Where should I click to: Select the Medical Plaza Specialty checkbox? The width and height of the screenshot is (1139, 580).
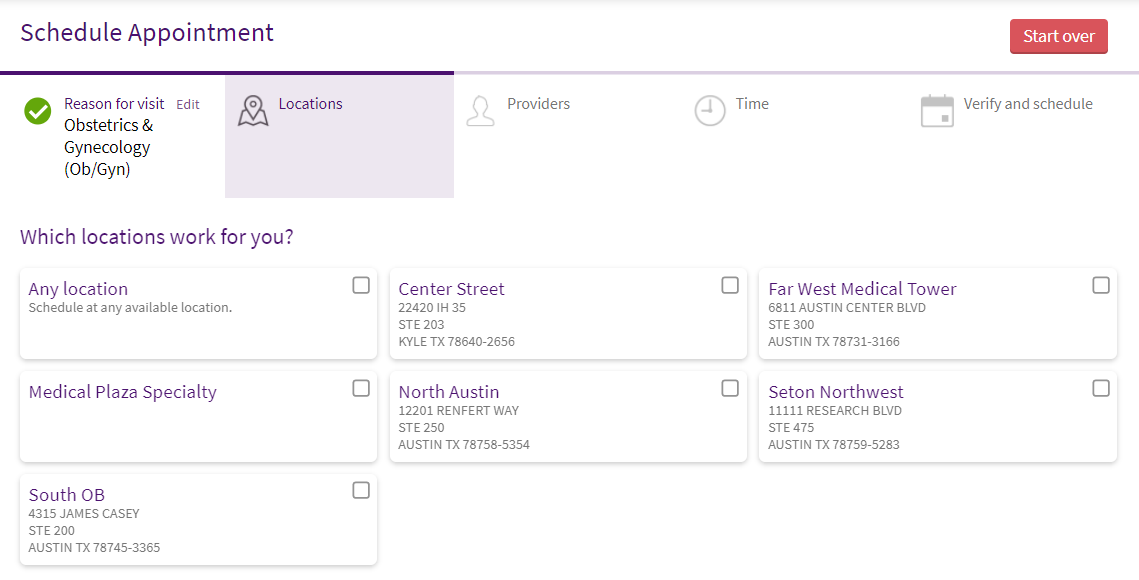[361, 389]
